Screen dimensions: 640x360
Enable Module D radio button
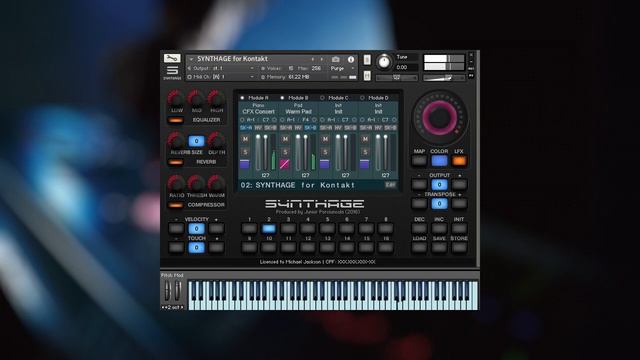point(362,98)
